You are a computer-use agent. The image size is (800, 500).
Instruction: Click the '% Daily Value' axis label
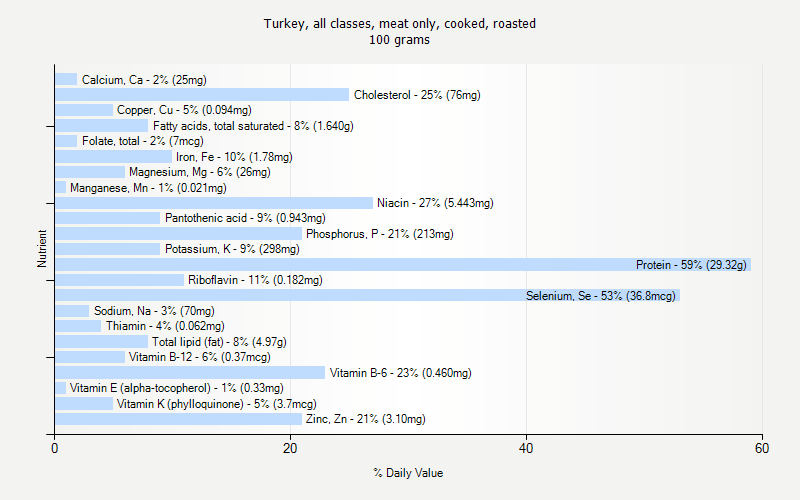tap(408, 473)
